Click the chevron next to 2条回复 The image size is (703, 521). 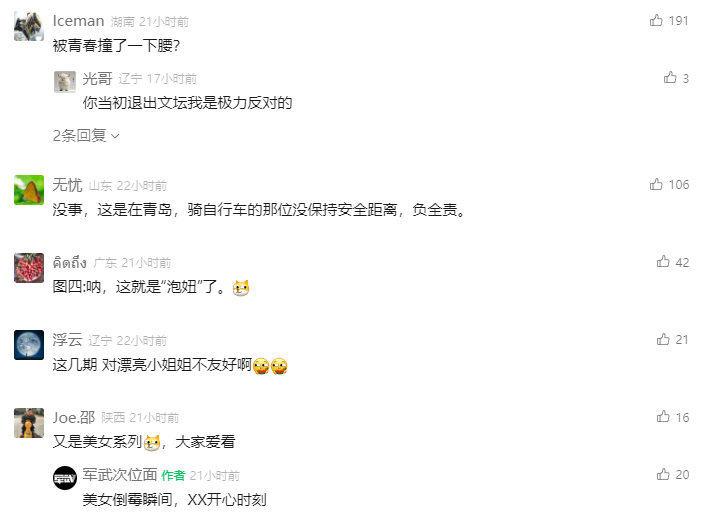[x=115, y=136]
